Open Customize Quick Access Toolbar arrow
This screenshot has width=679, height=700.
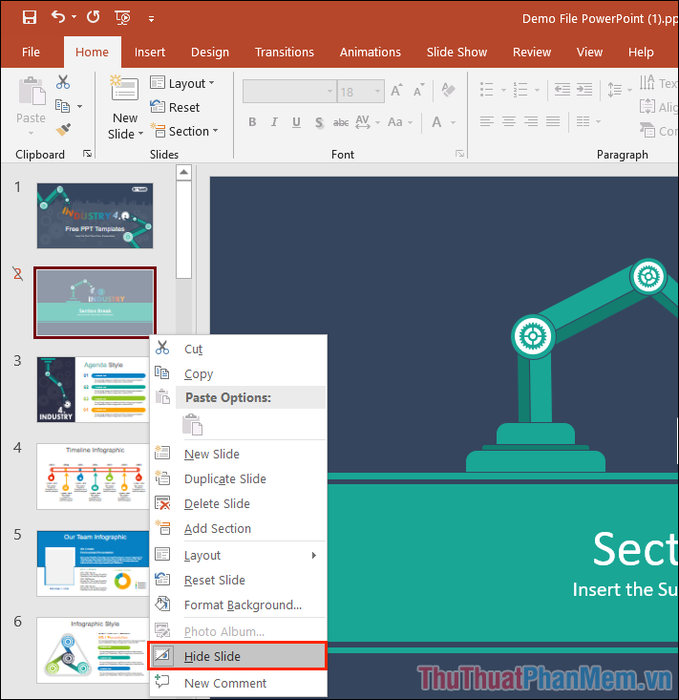click(151, 19)
